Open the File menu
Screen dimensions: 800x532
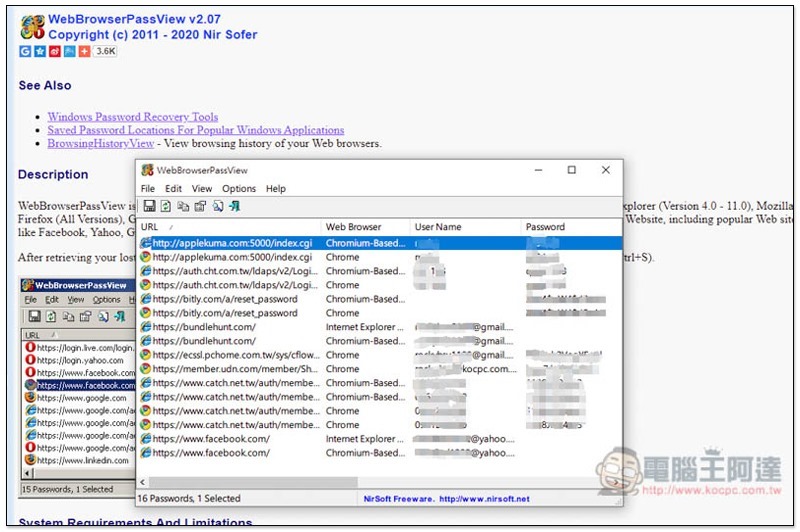[x=147, y=189]
